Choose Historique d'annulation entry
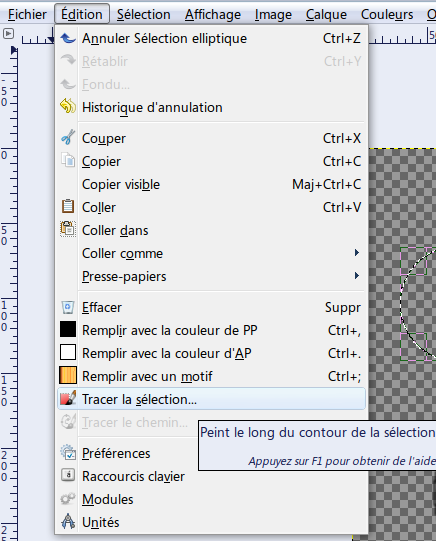 click(x=211, y=107)
